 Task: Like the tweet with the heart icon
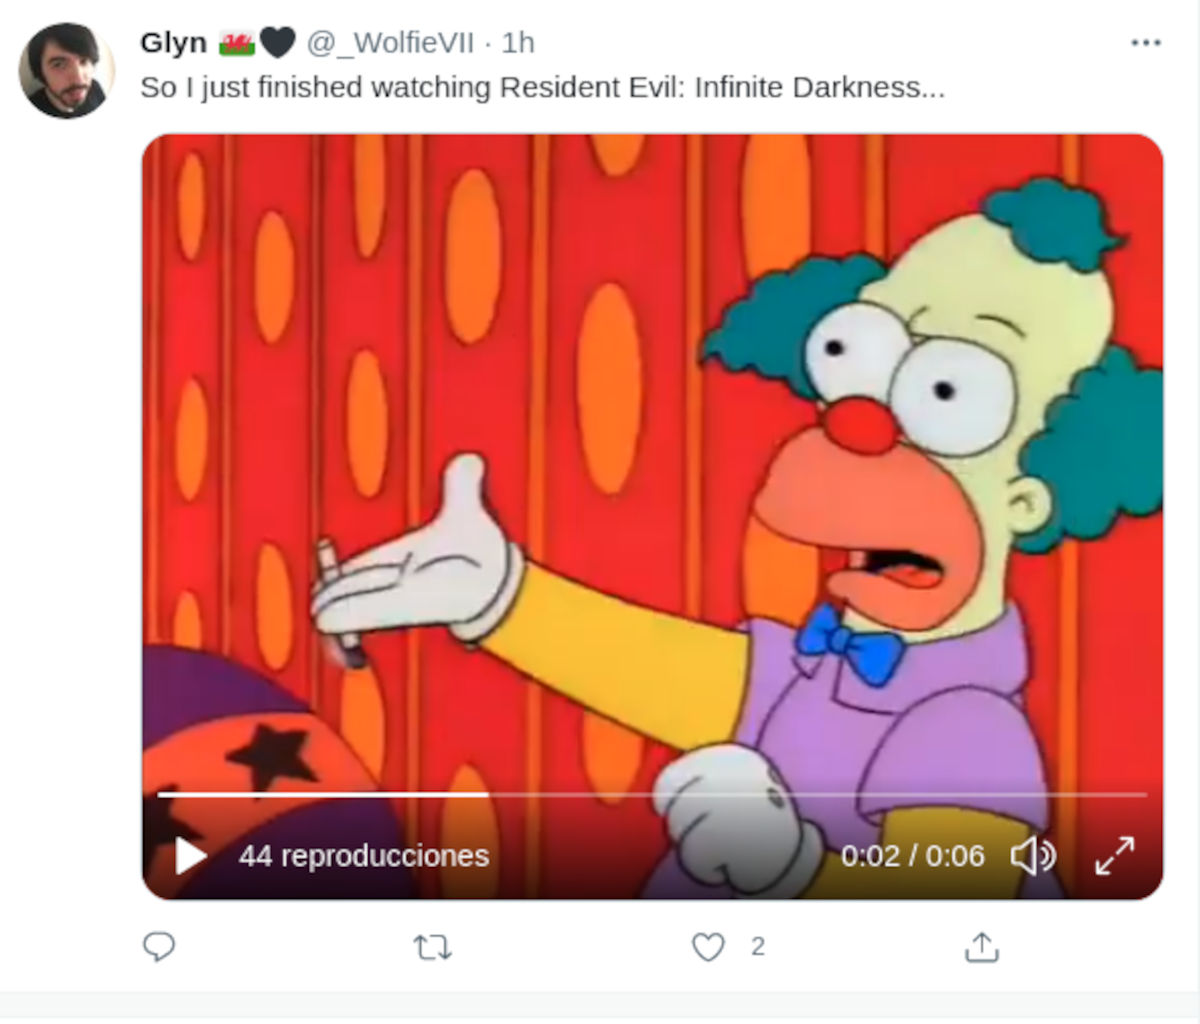(x=708, y=946)
